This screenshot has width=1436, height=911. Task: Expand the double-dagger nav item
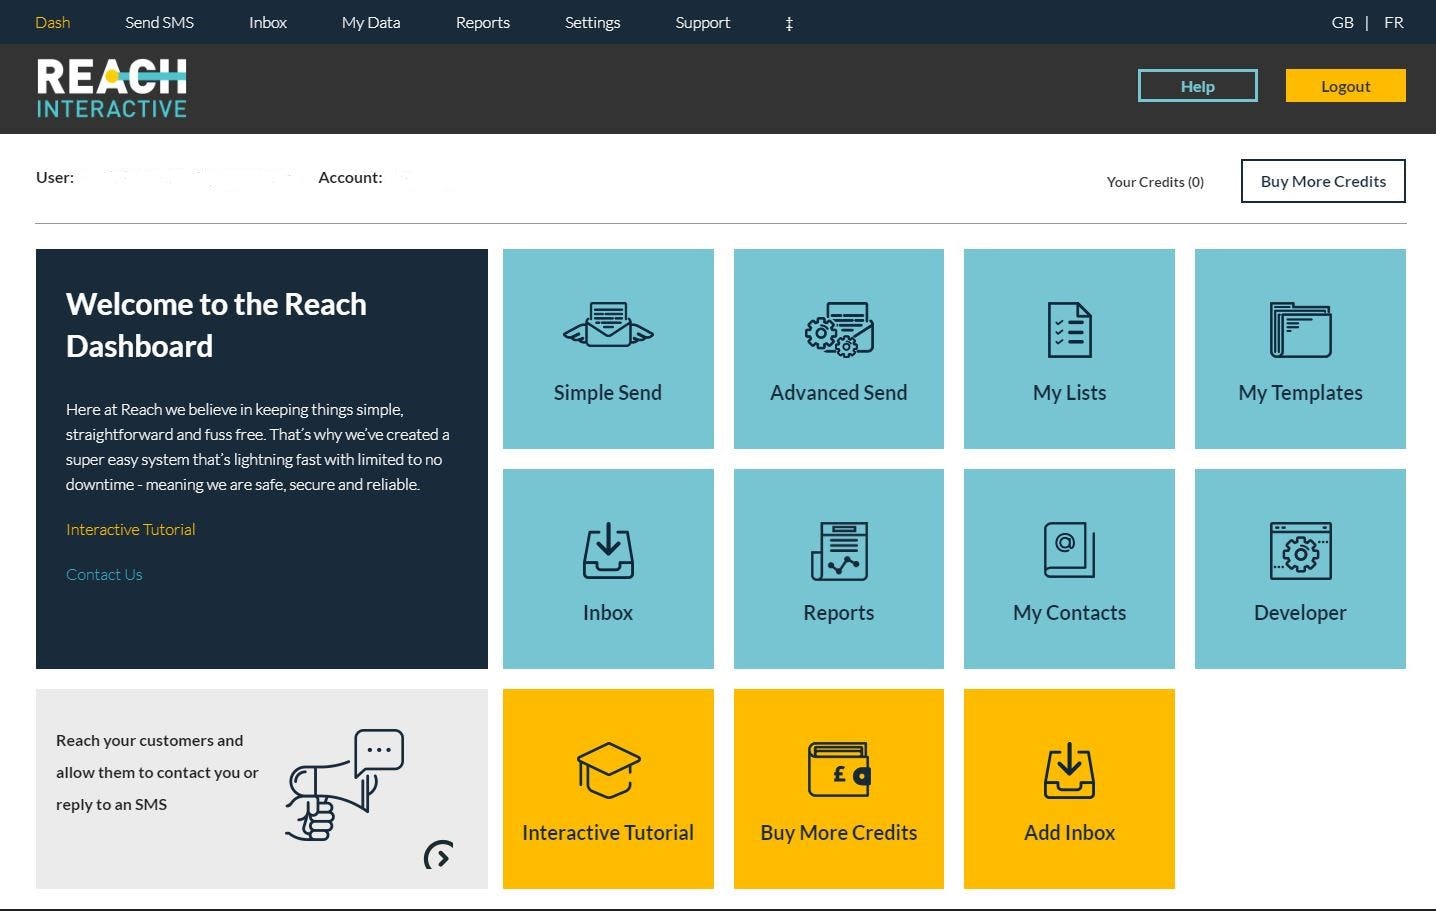tap(789, 22)
